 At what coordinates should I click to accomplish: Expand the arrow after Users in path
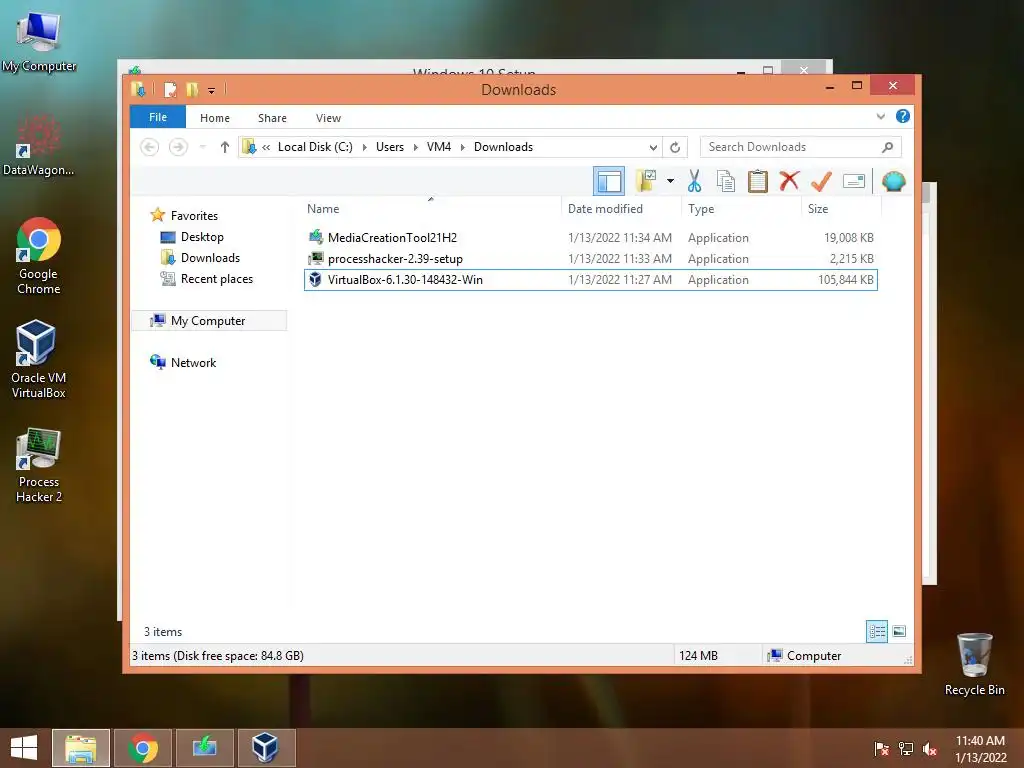tap(415, 148)
